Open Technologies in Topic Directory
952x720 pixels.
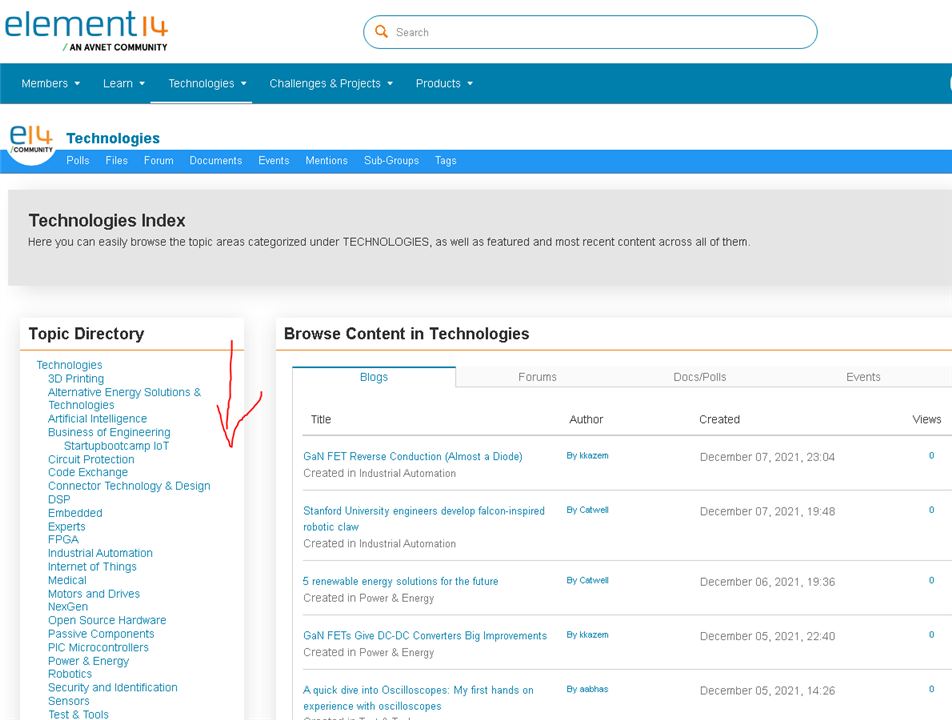tap(69, 365)
